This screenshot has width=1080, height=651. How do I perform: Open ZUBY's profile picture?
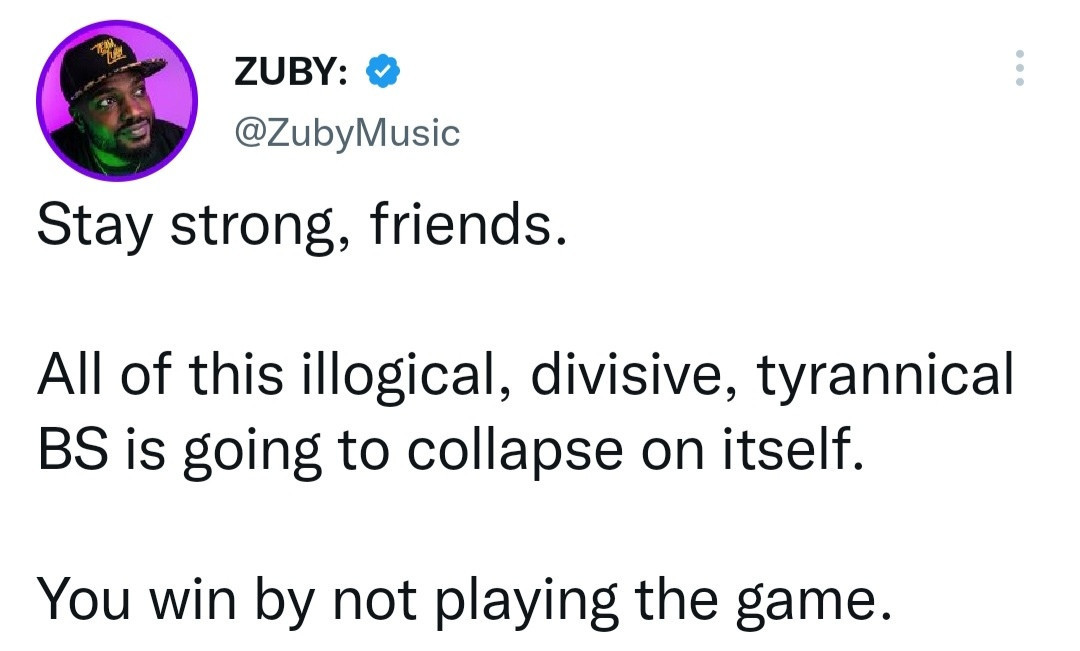[x=117, y=101]
